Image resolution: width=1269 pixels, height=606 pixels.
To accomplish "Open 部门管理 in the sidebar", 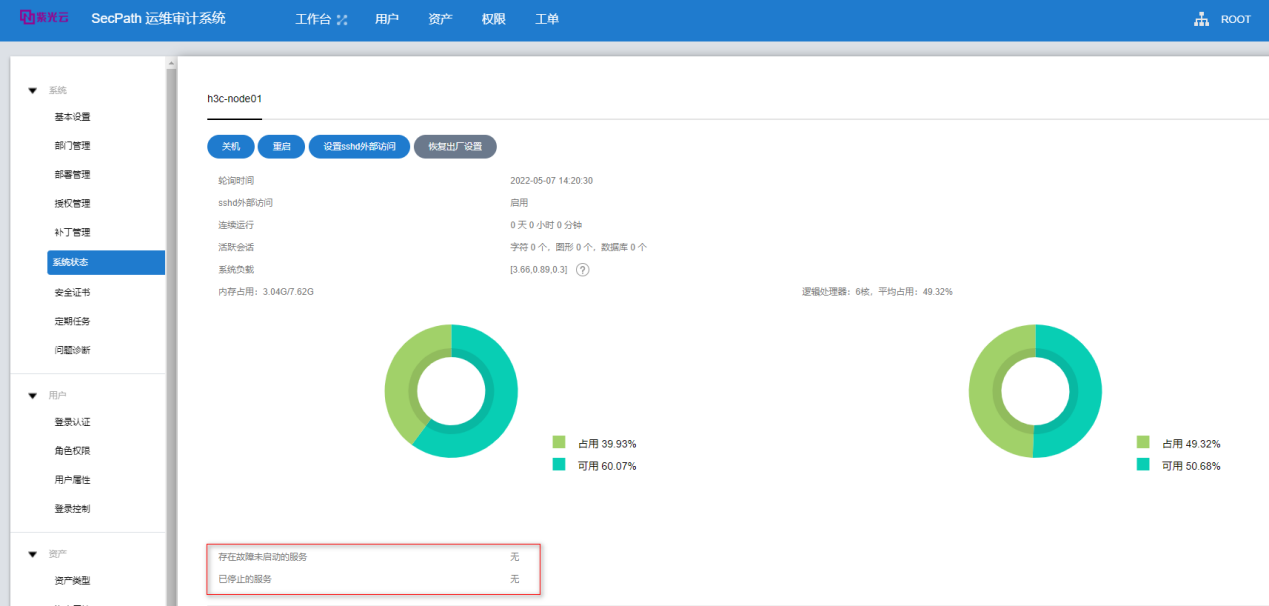I will (x=72, y=146).
